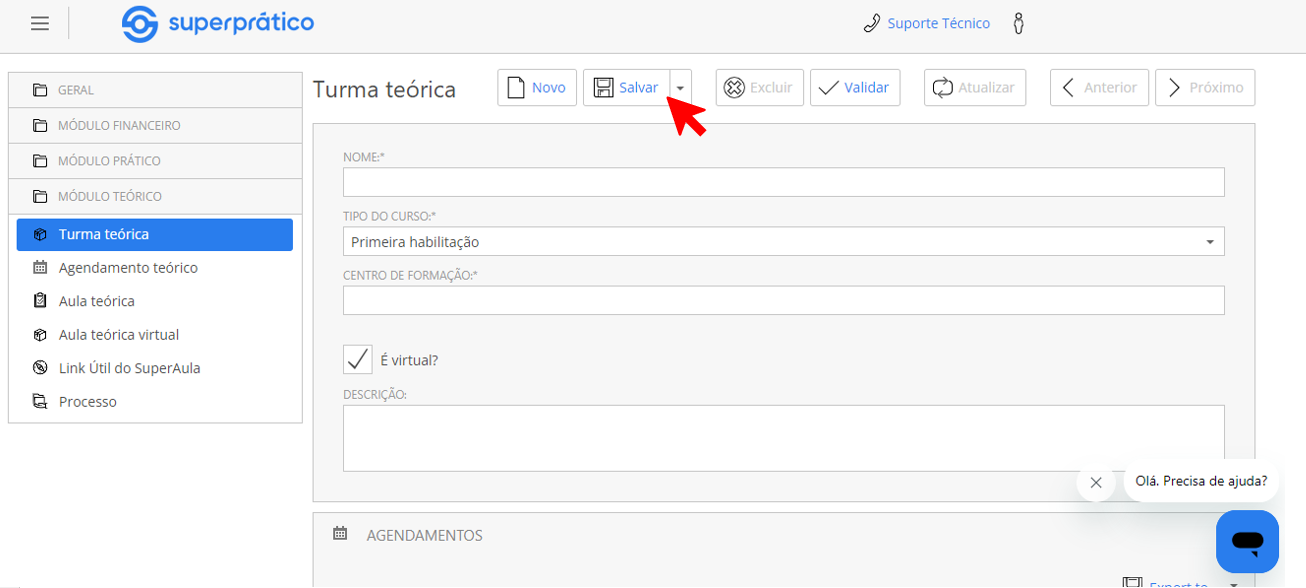Open the Salvar dropdown arrow

click(680, 88)
